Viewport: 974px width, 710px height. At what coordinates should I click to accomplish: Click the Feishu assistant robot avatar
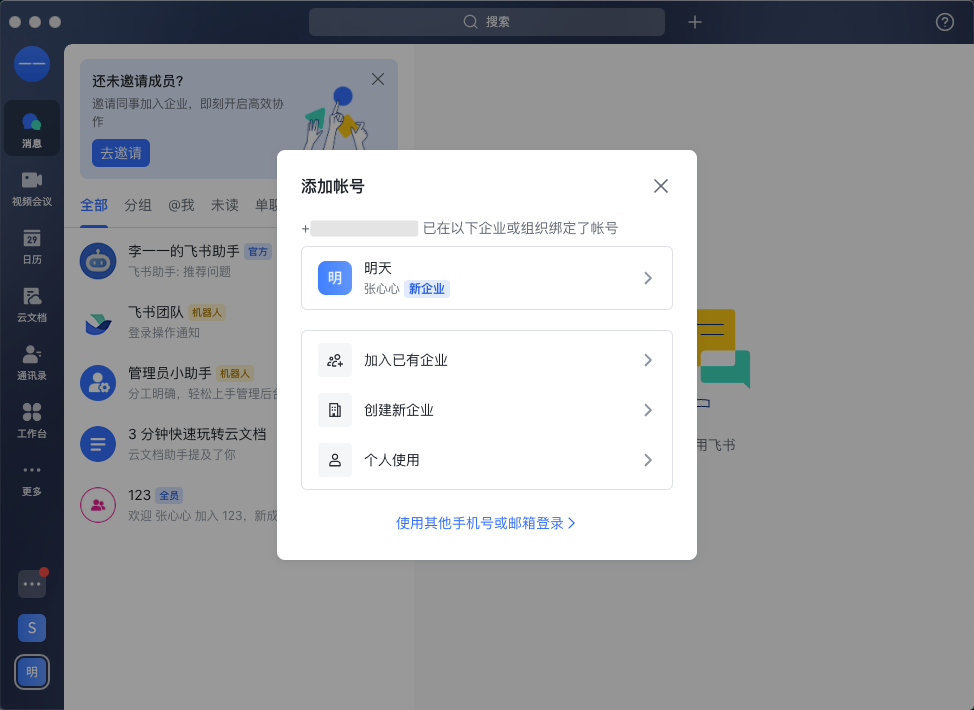pyautogui.click(x=98, y=261)
